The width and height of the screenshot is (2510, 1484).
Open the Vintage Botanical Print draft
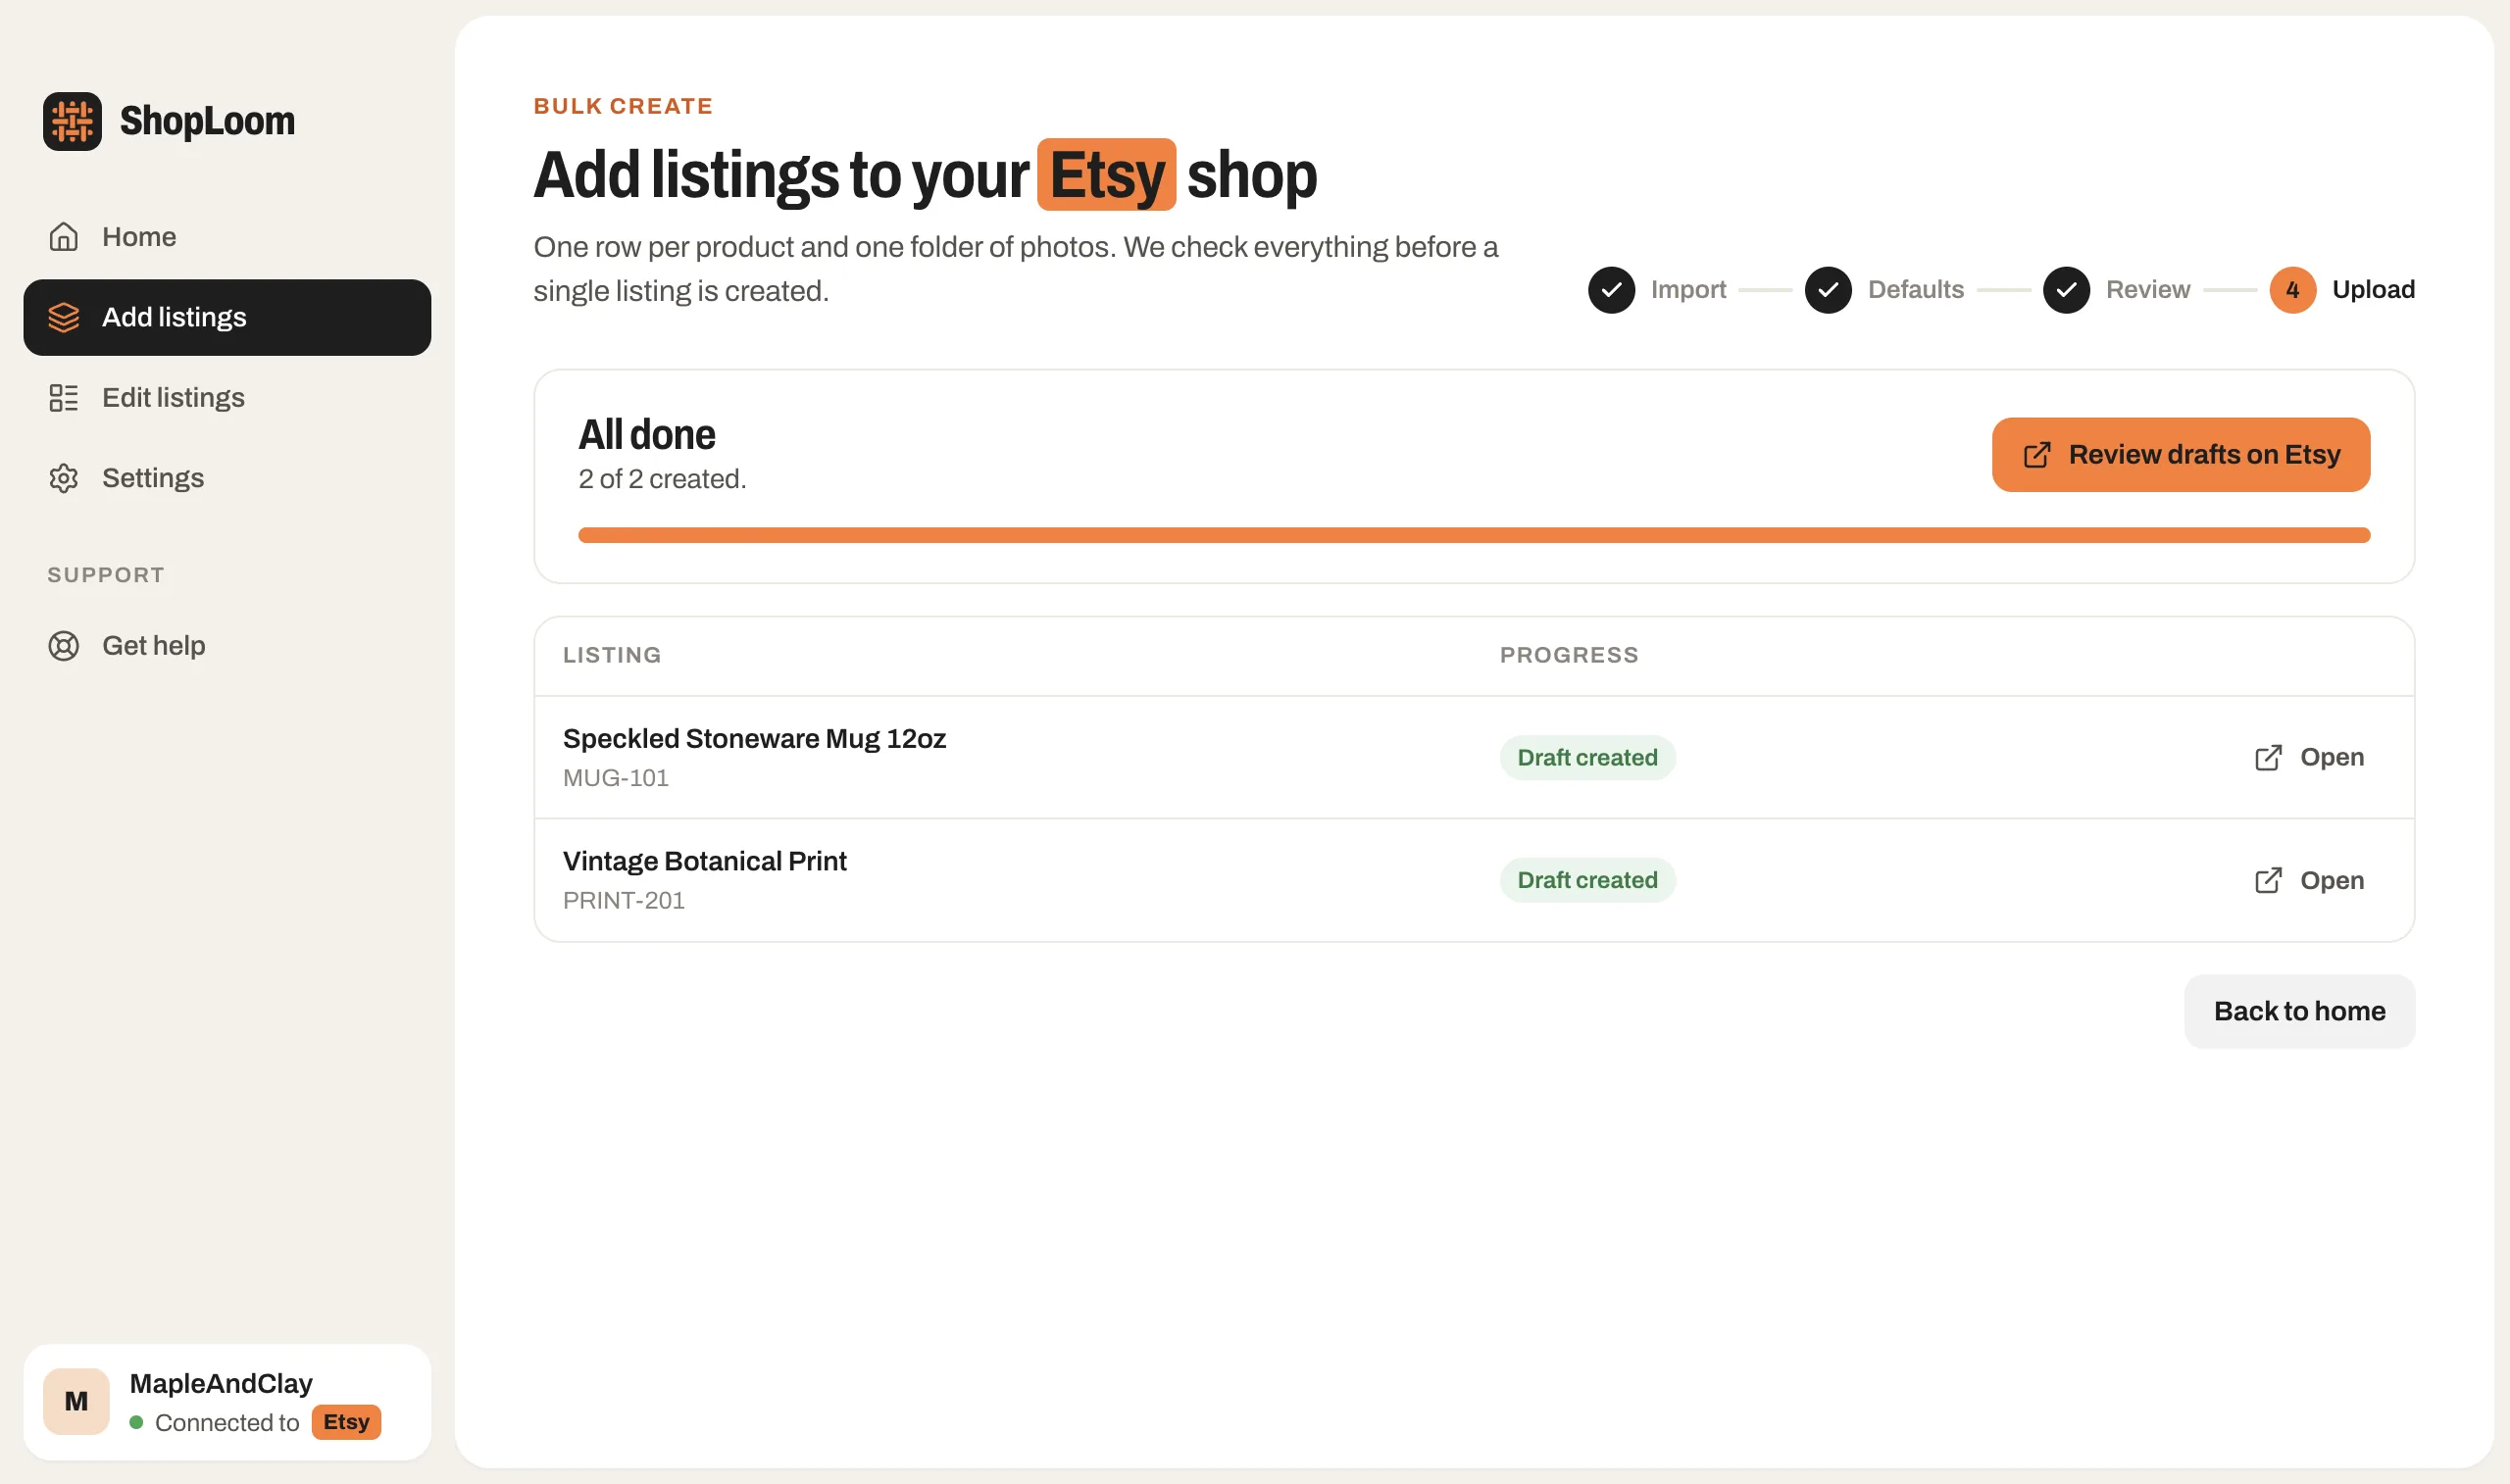(x=2309, y=880)
